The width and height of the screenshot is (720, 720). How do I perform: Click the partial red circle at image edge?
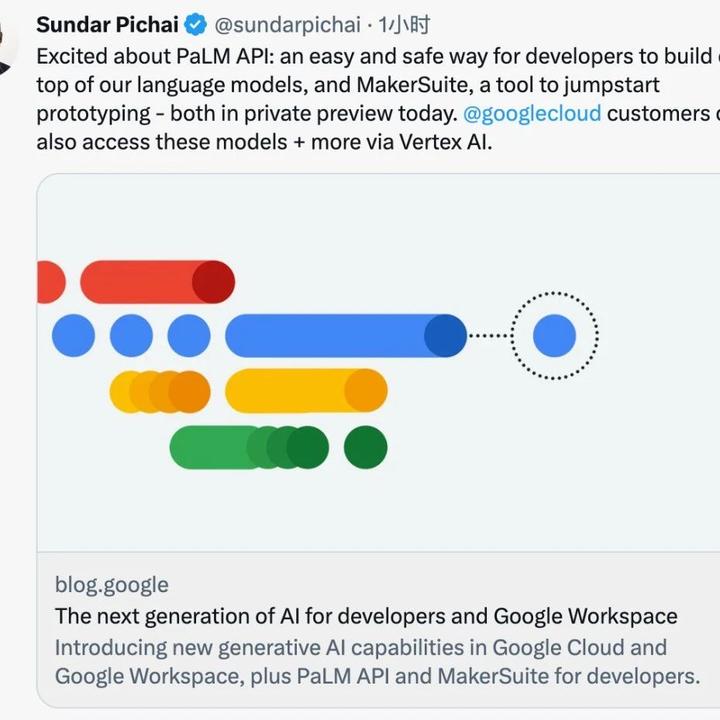49,281
